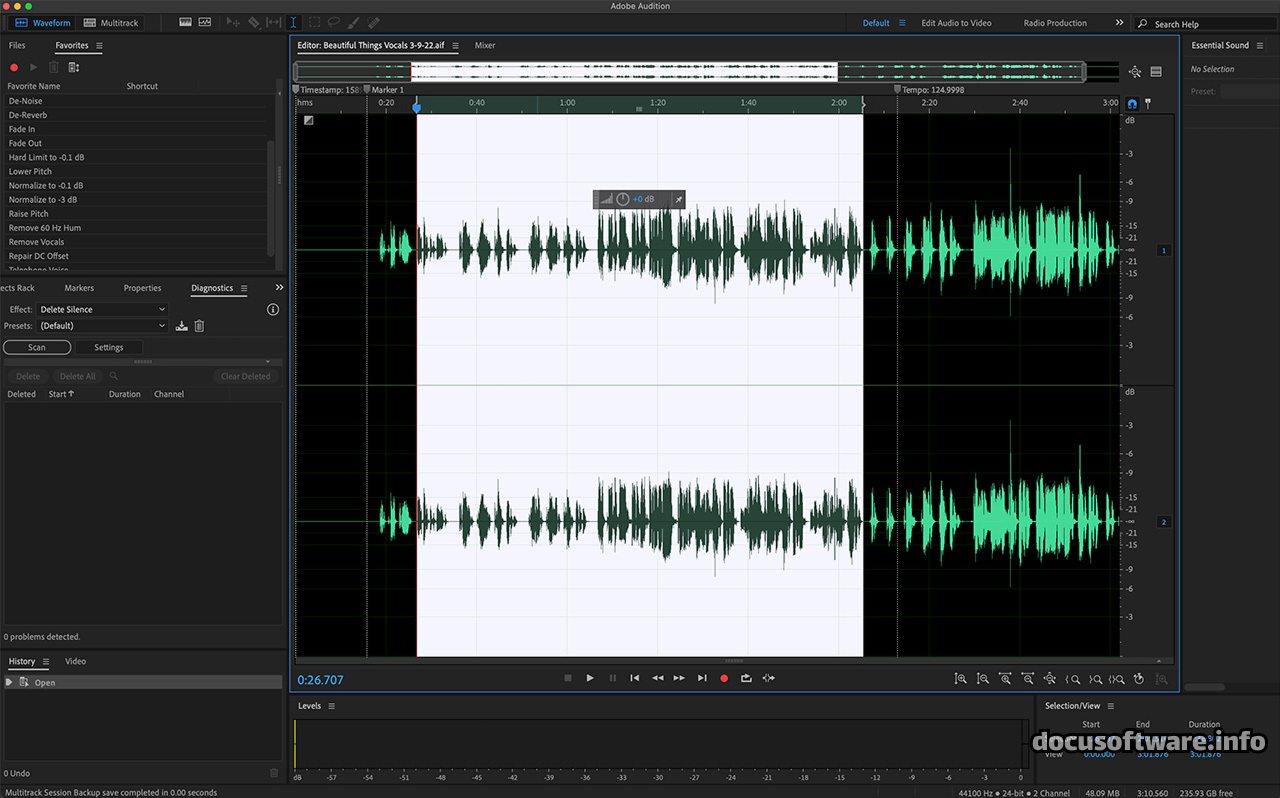1280x798 pixels.
Task: Click the Clear Deleted button
Action: pos(245,376)
